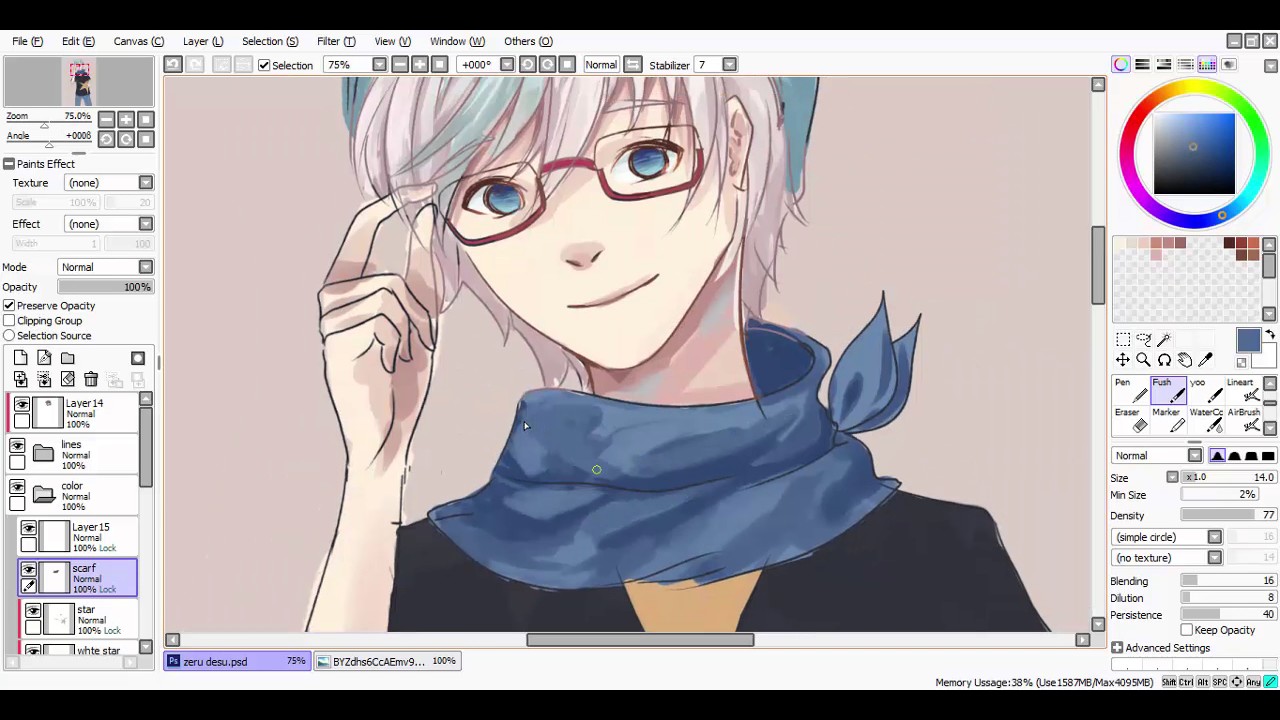Activate the lasso selection tool

click(x=1144, y=340)
